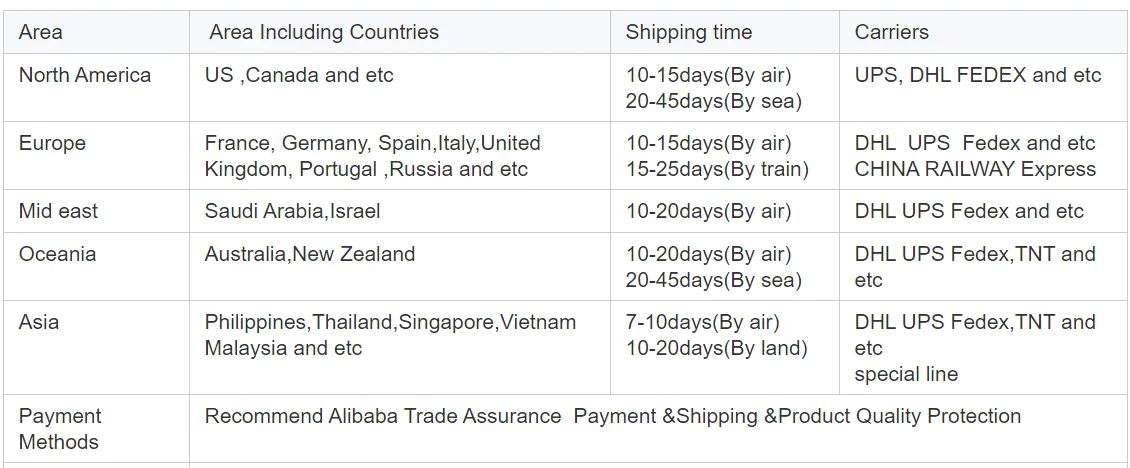Click the Payment Methods cell
The height and width of the screenshot is (468, 1130).
(60, 429)
